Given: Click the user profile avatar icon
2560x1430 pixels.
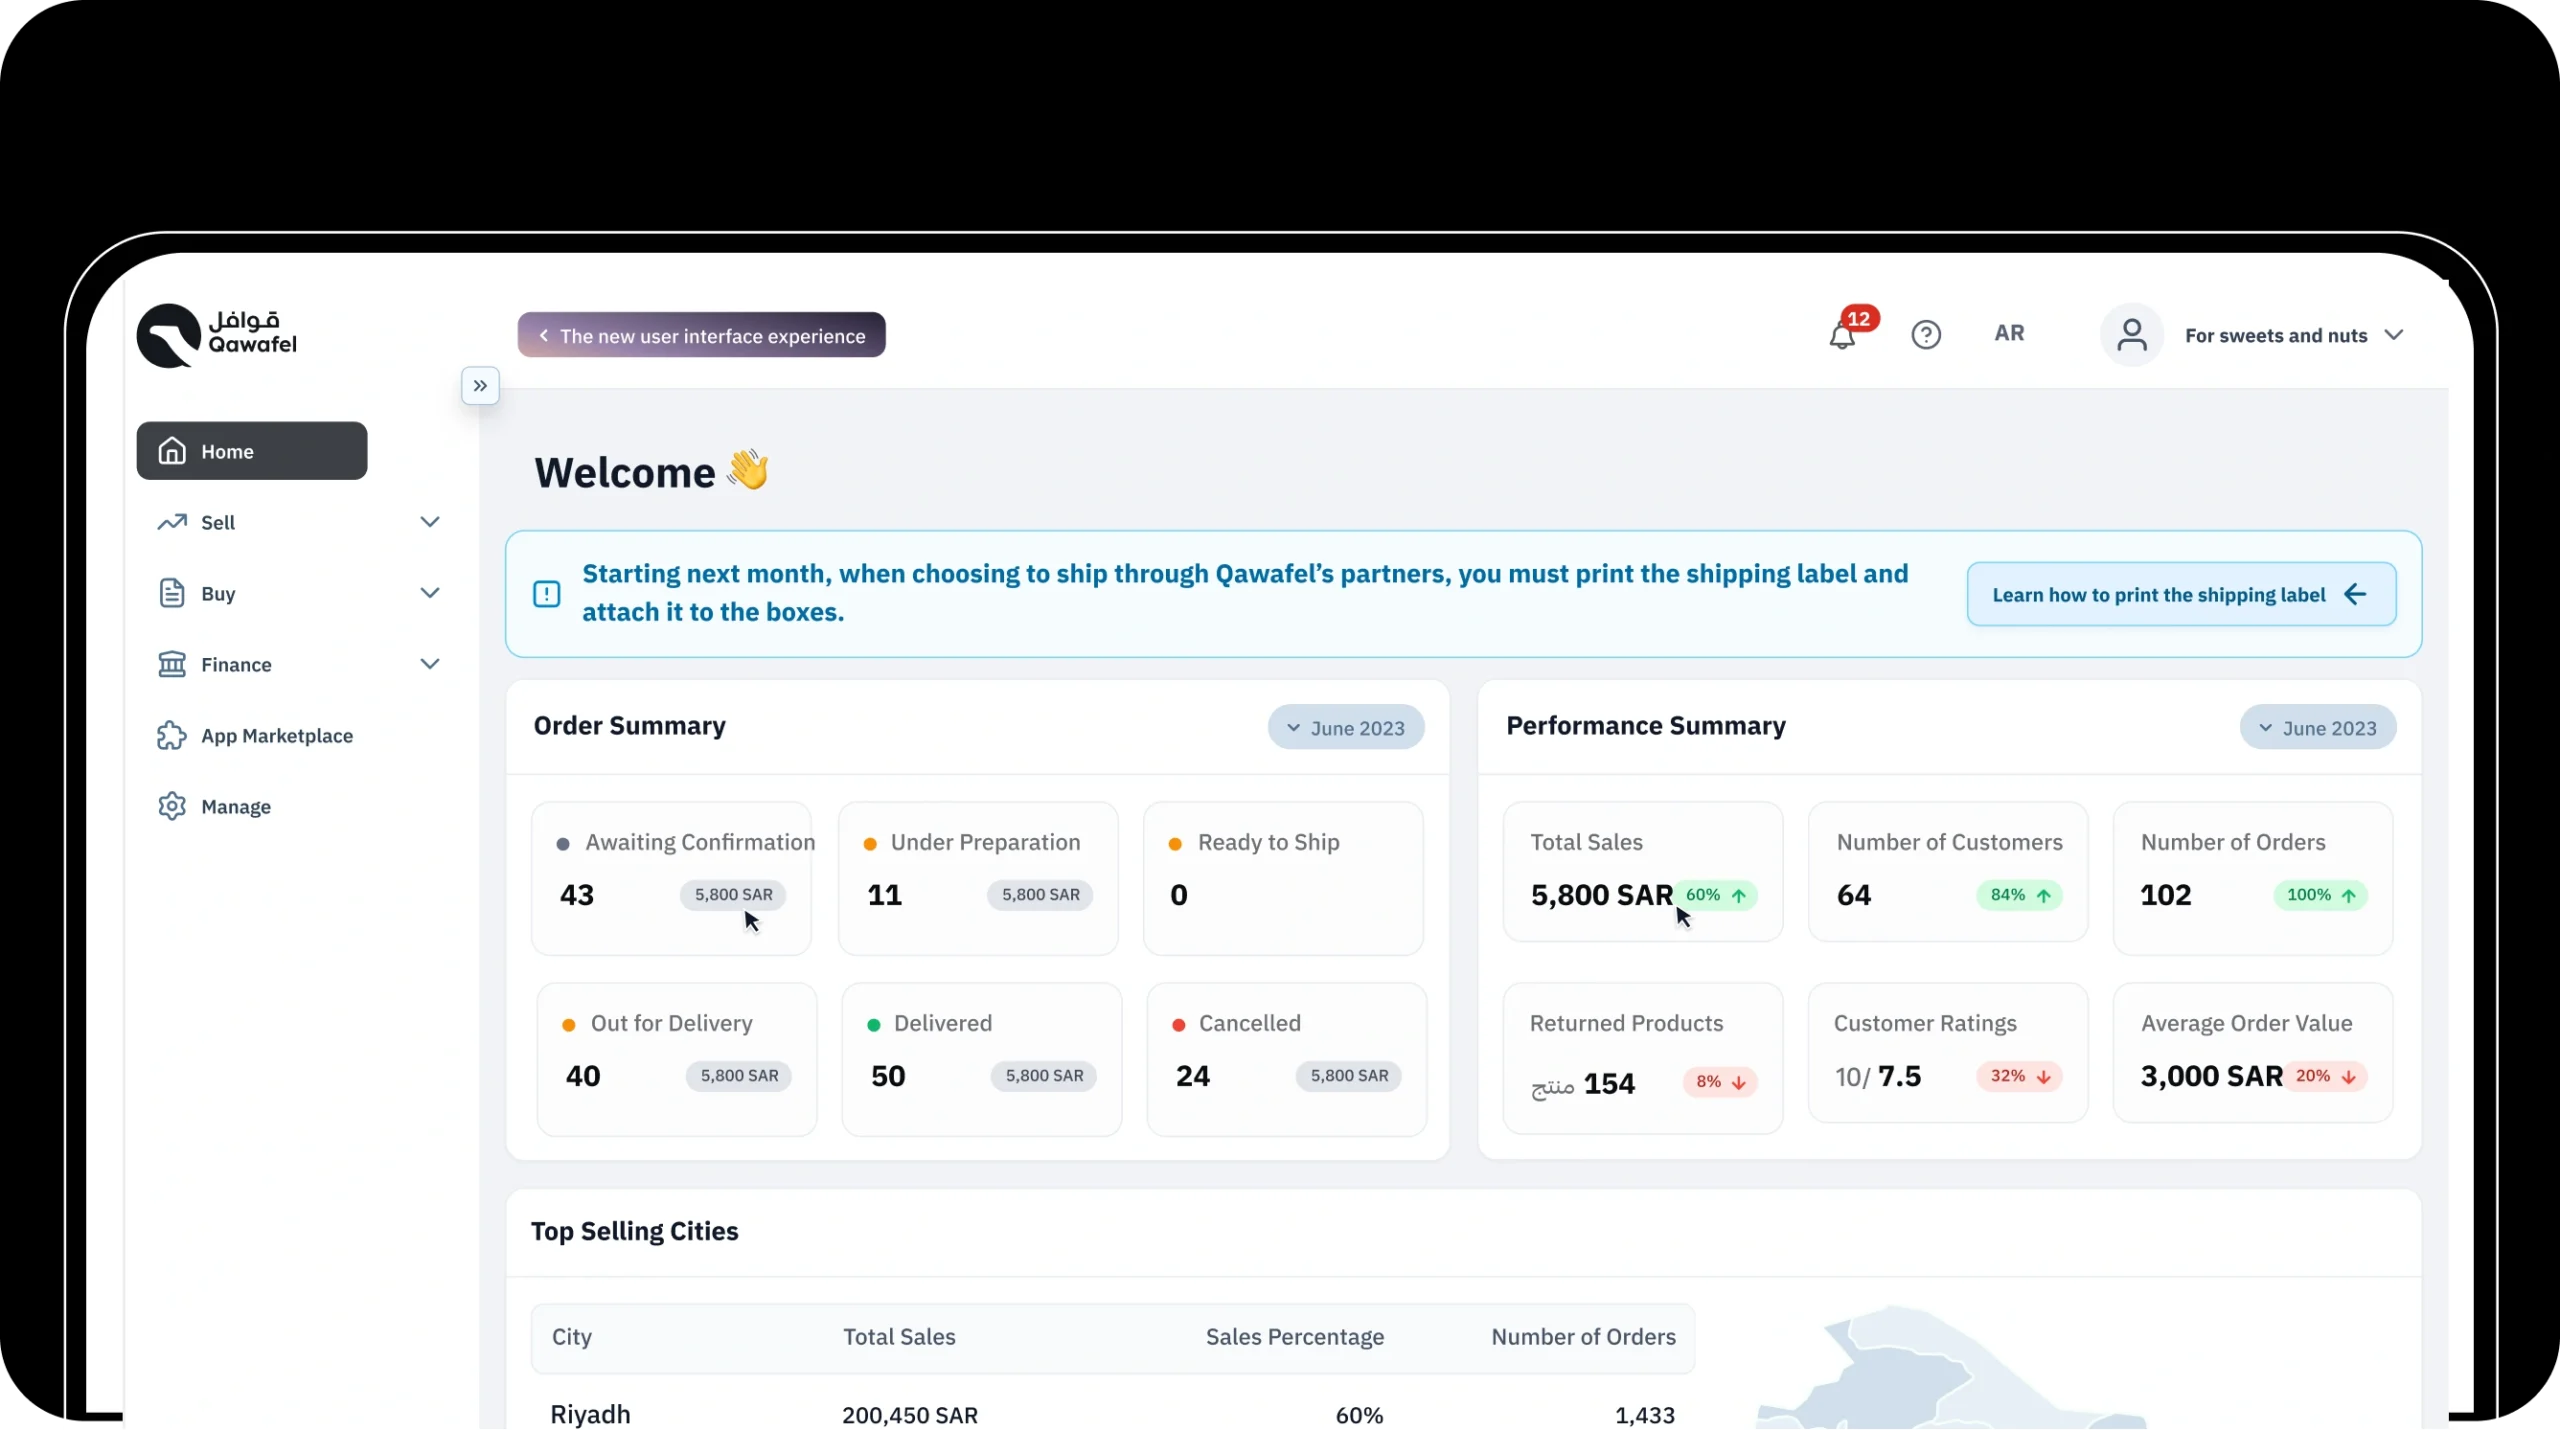Looking at the screenshot, I should click(x=2131, y=335).
